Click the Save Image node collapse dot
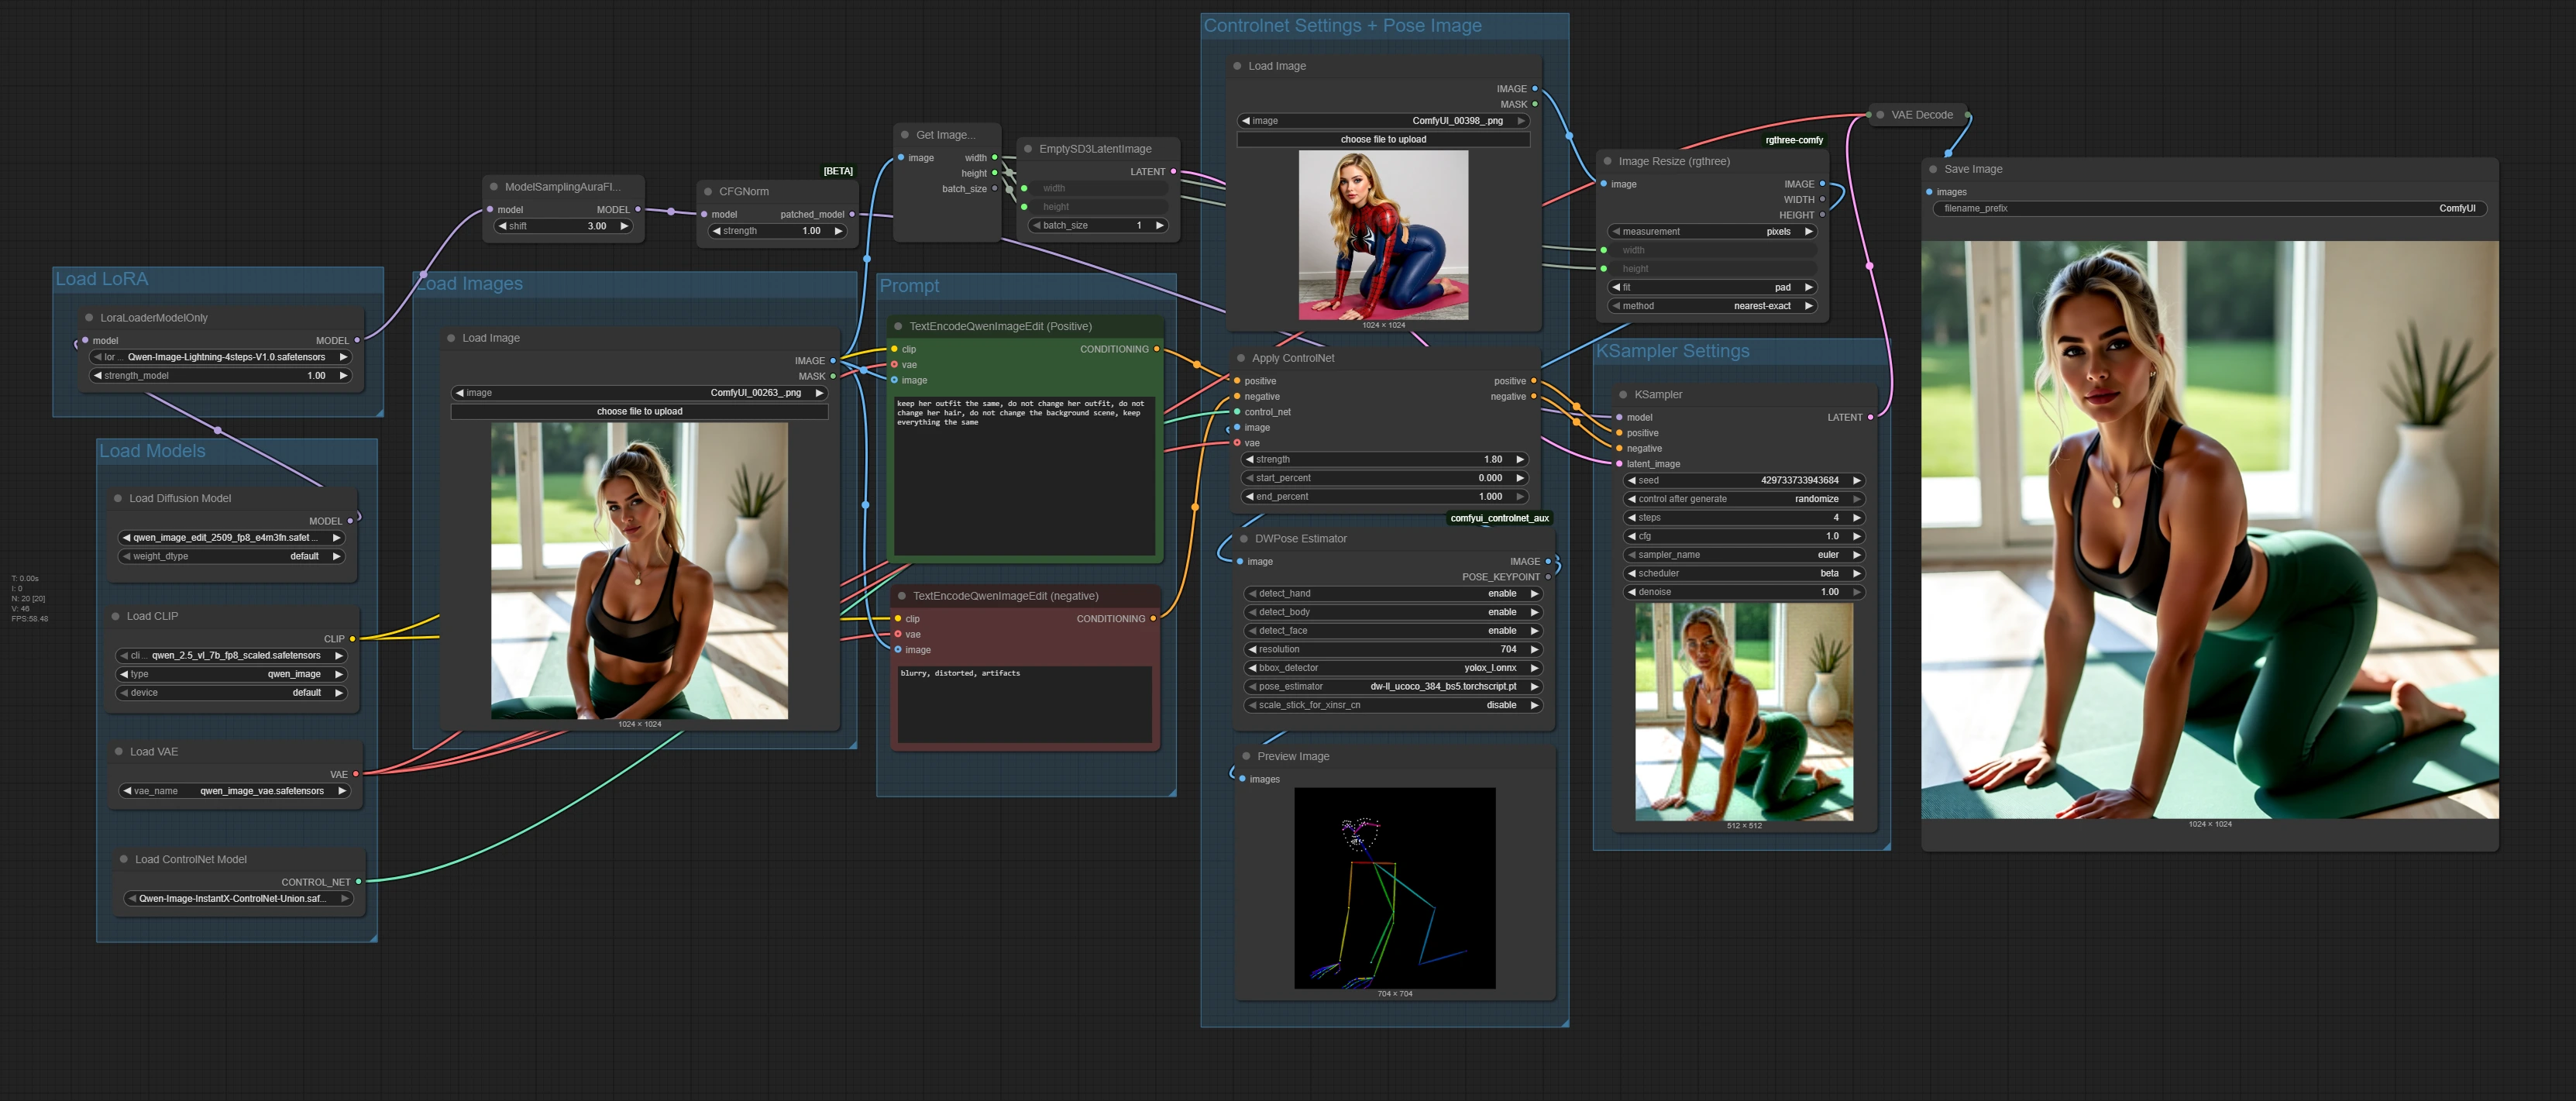Screen dimensions: 2576x1101 [x=1933, y=170]
